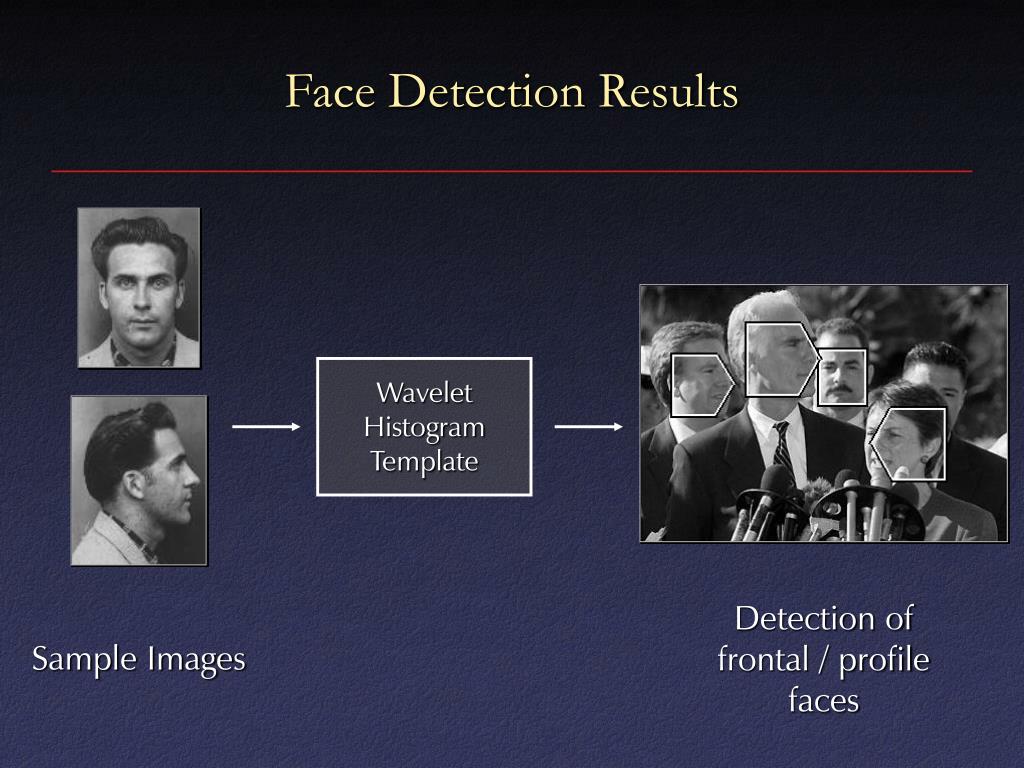Click the "Face Detection Results" slide title
1024x768 pixels.
(512, 91)
